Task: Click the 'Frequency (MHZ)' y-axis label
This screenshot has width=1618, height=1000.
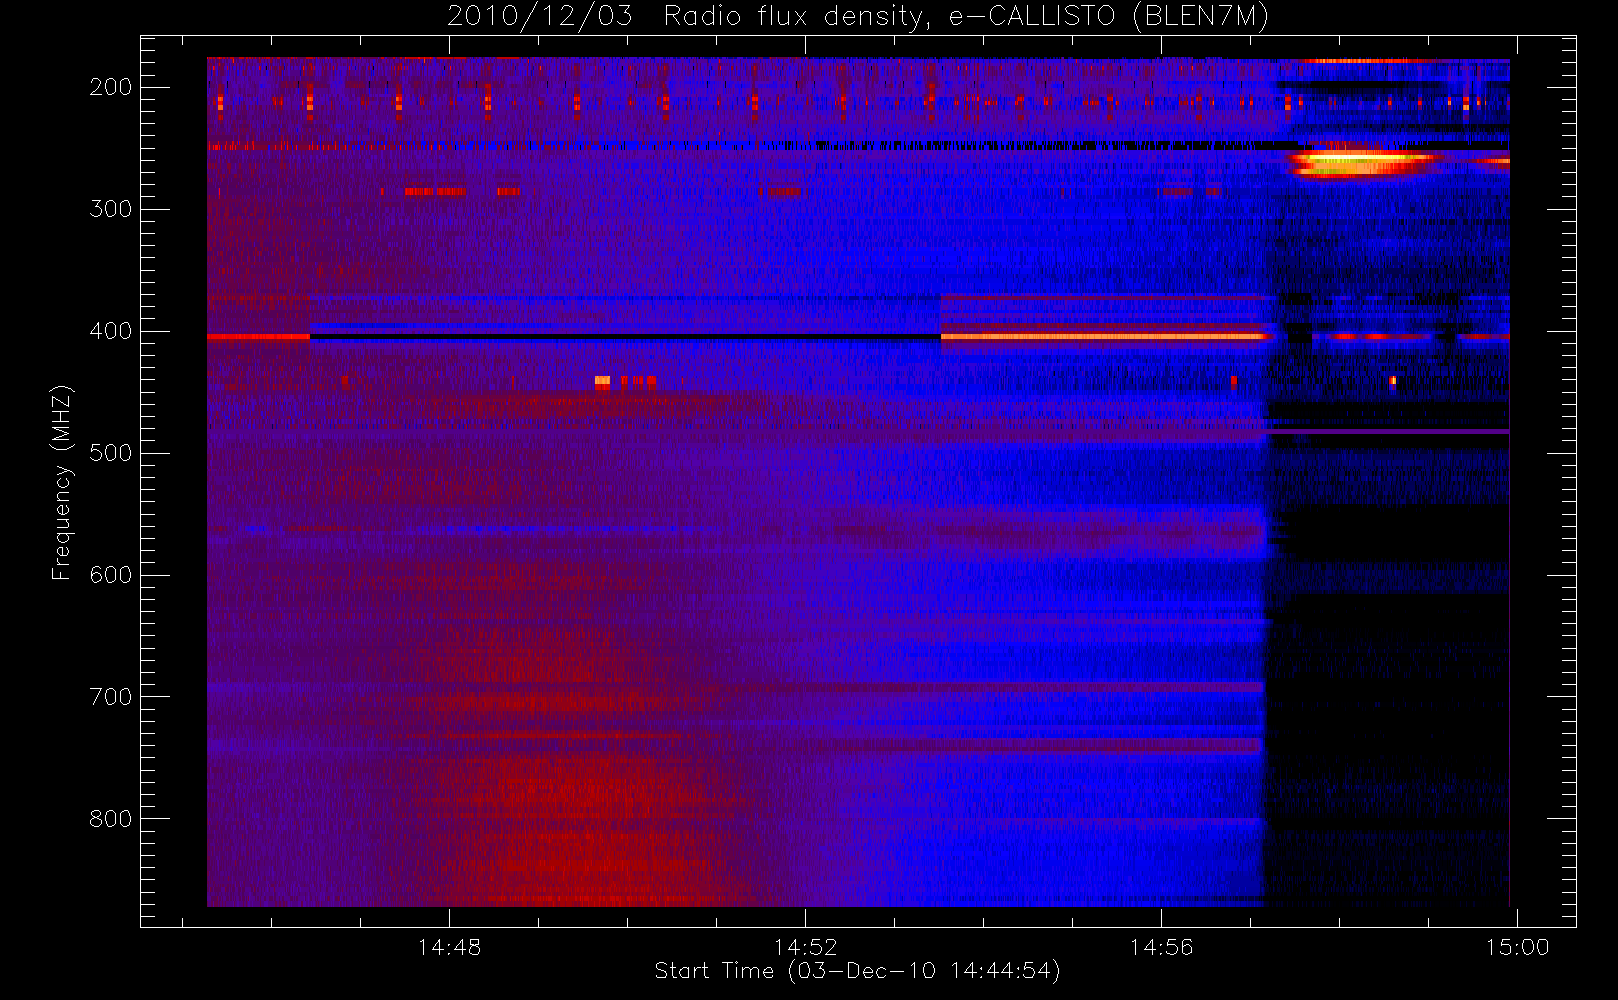Action: tap(61, 482)
